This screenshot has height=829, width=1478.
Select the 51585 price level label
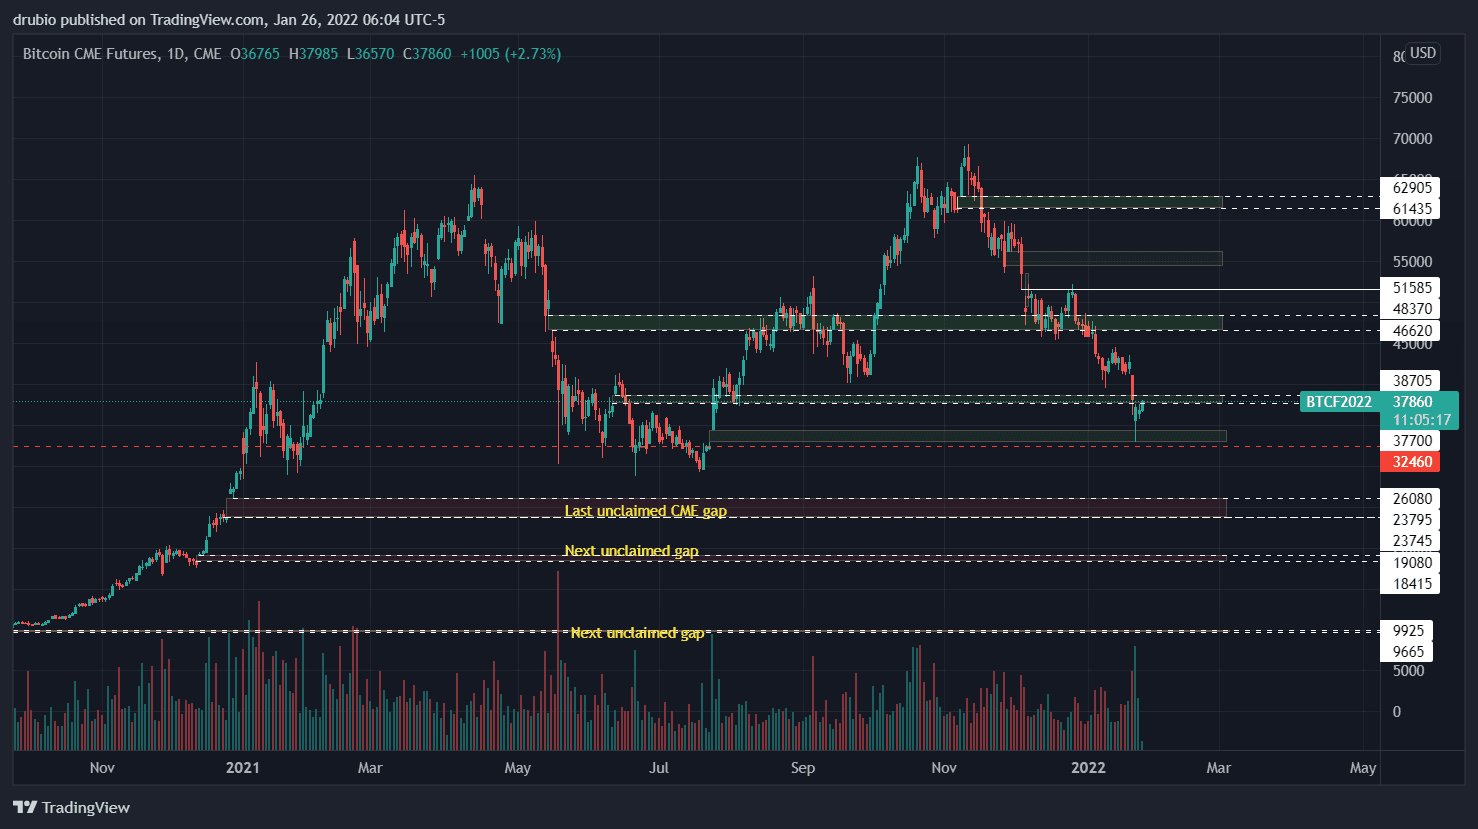[x=1411, y=288]
